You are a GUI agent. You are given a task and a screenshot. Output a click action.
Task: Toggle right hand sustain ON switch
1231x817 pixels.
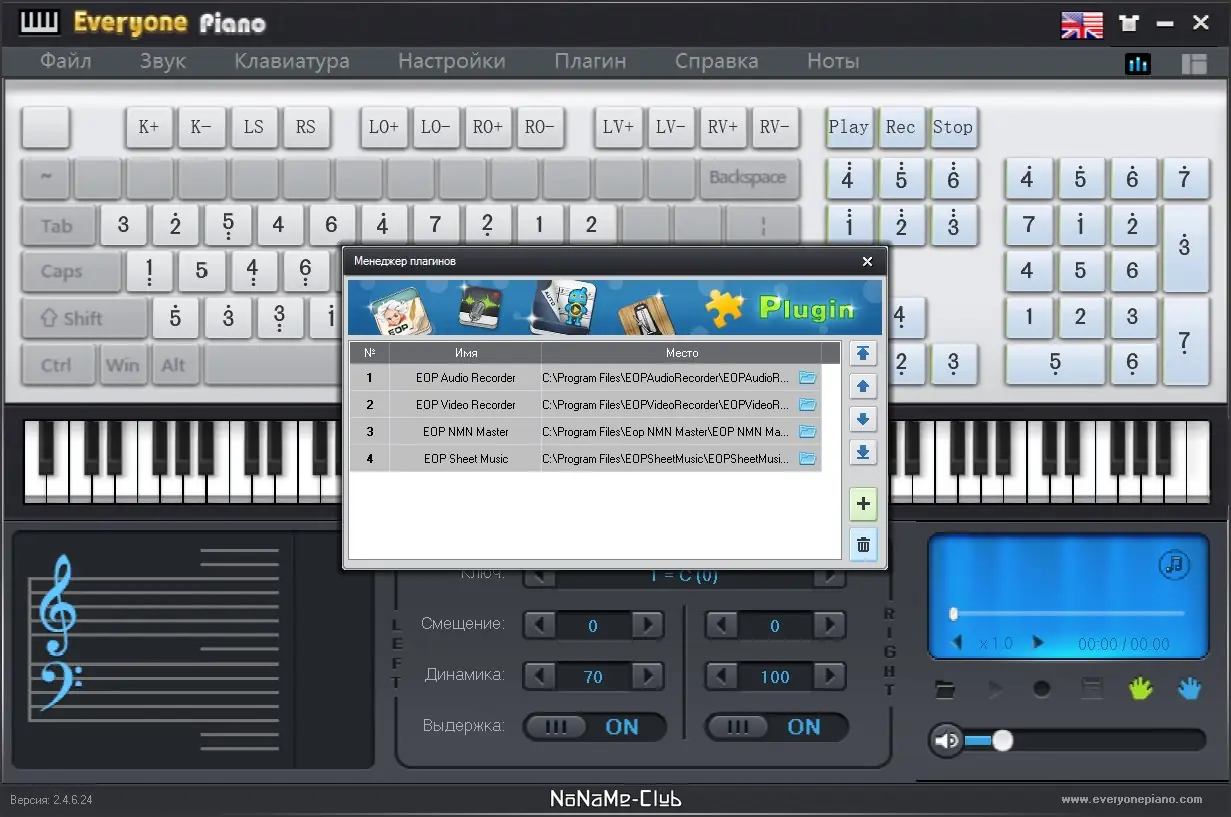click(x=776, y=727)
